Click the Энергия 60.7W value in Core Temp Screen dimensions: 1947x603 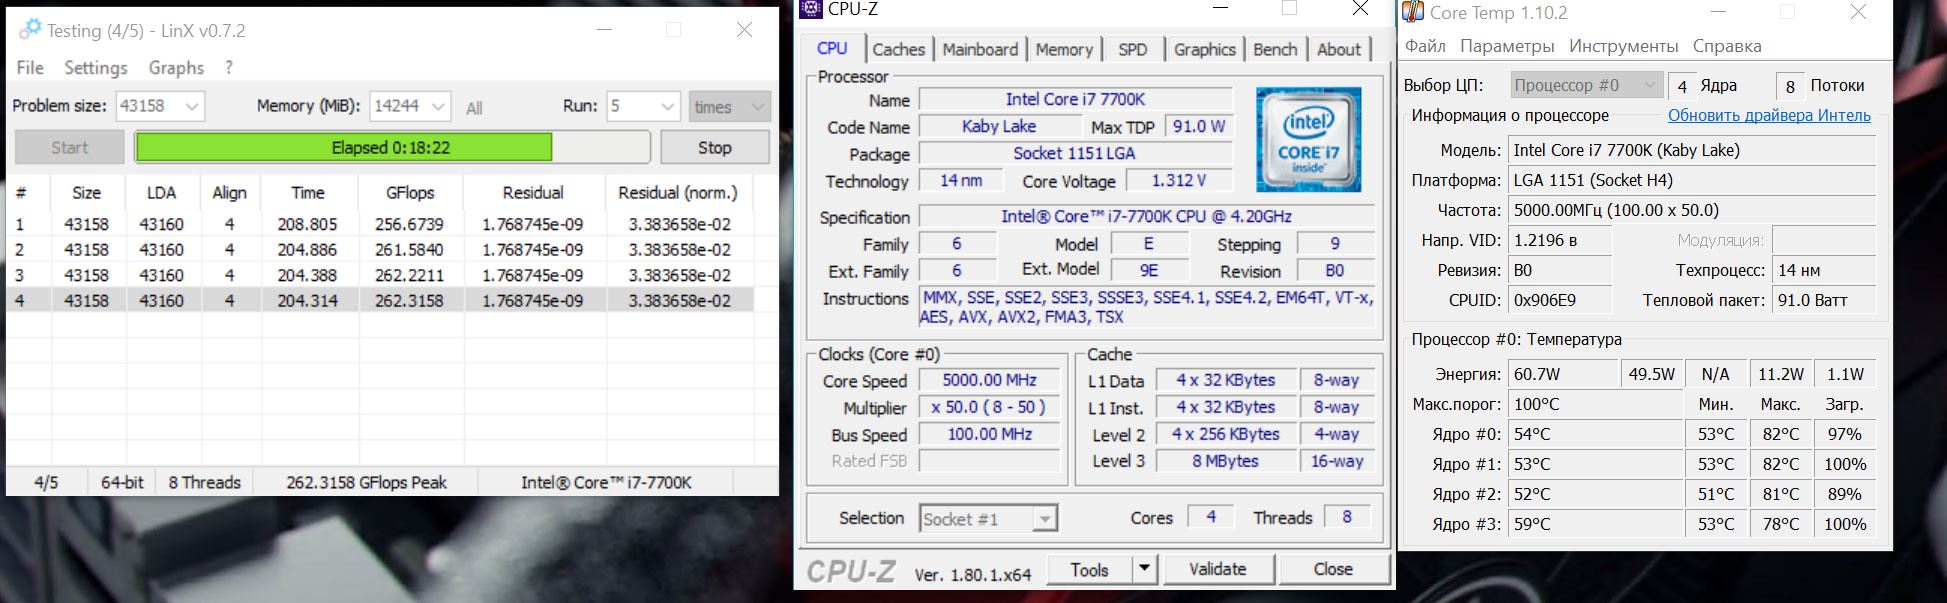(x=1561, y=374)
